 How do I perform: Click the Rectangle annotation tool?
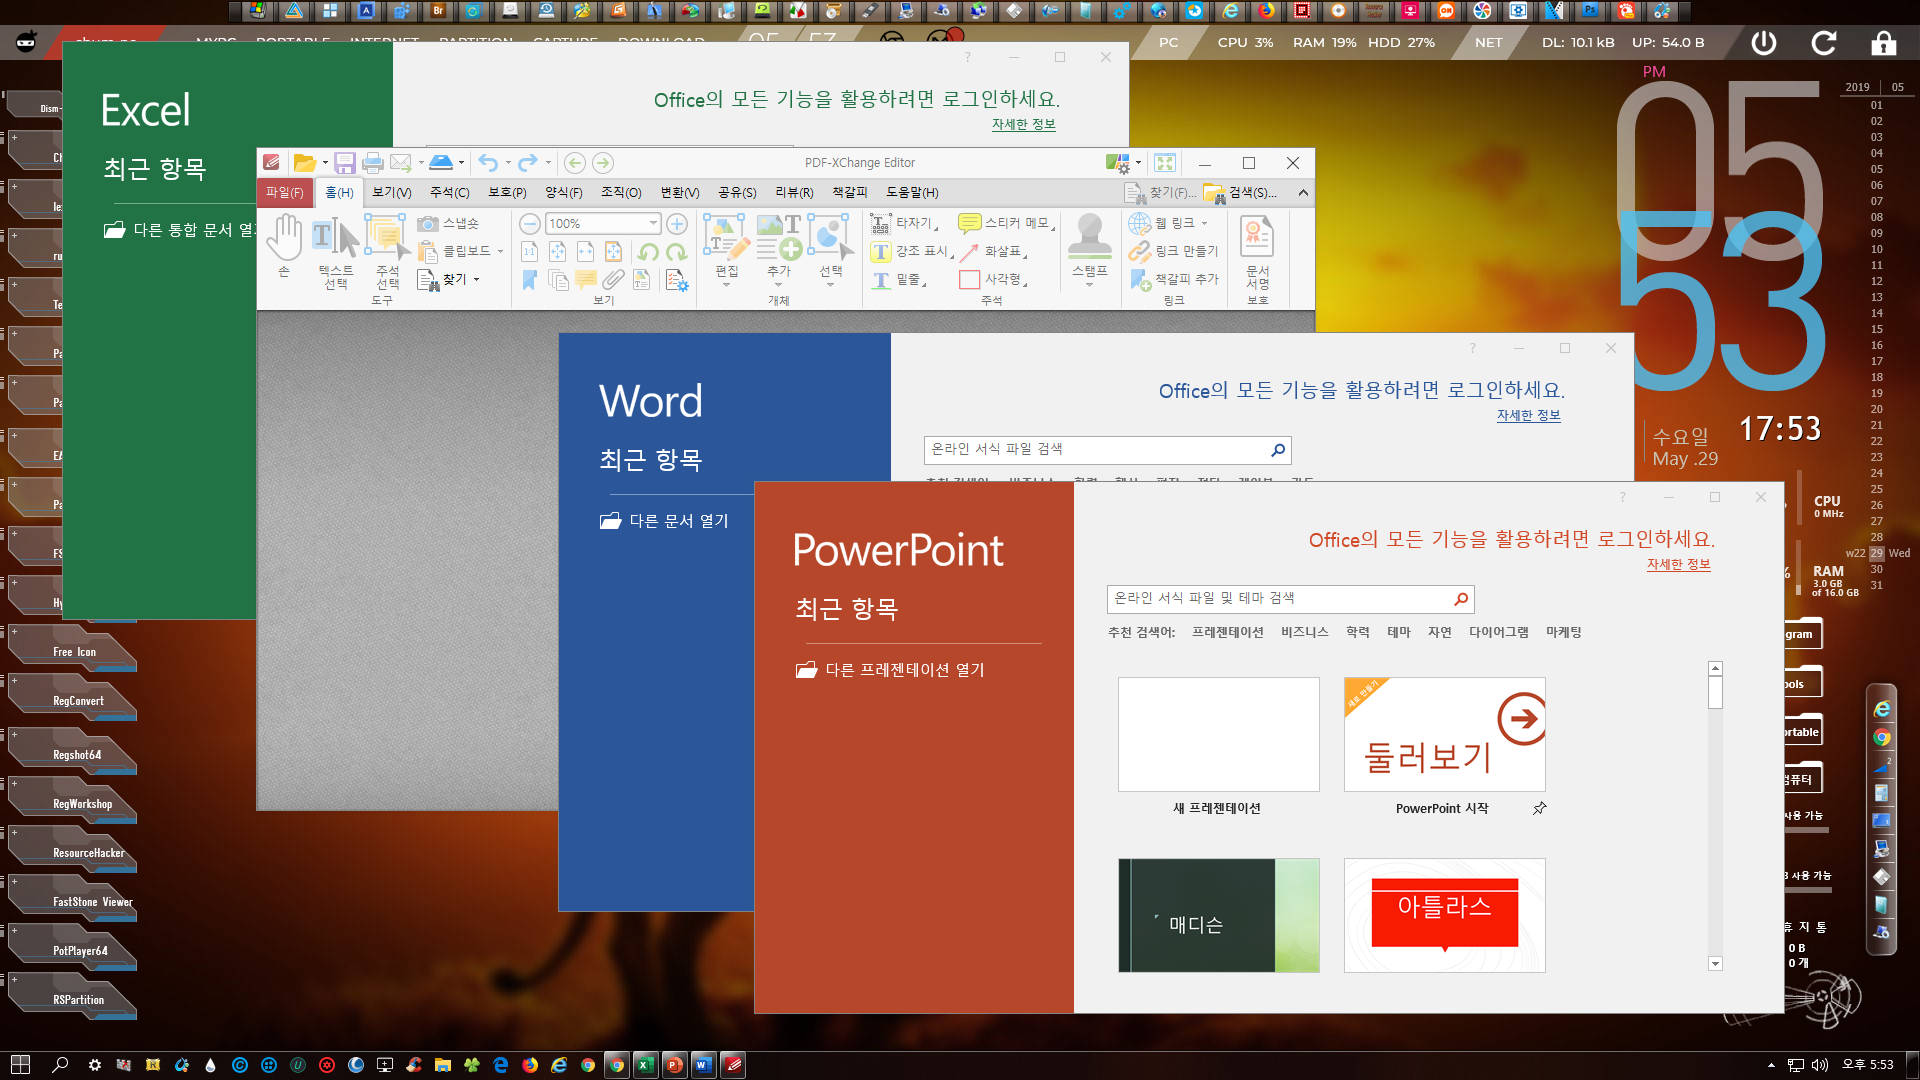tap(993, 280)
